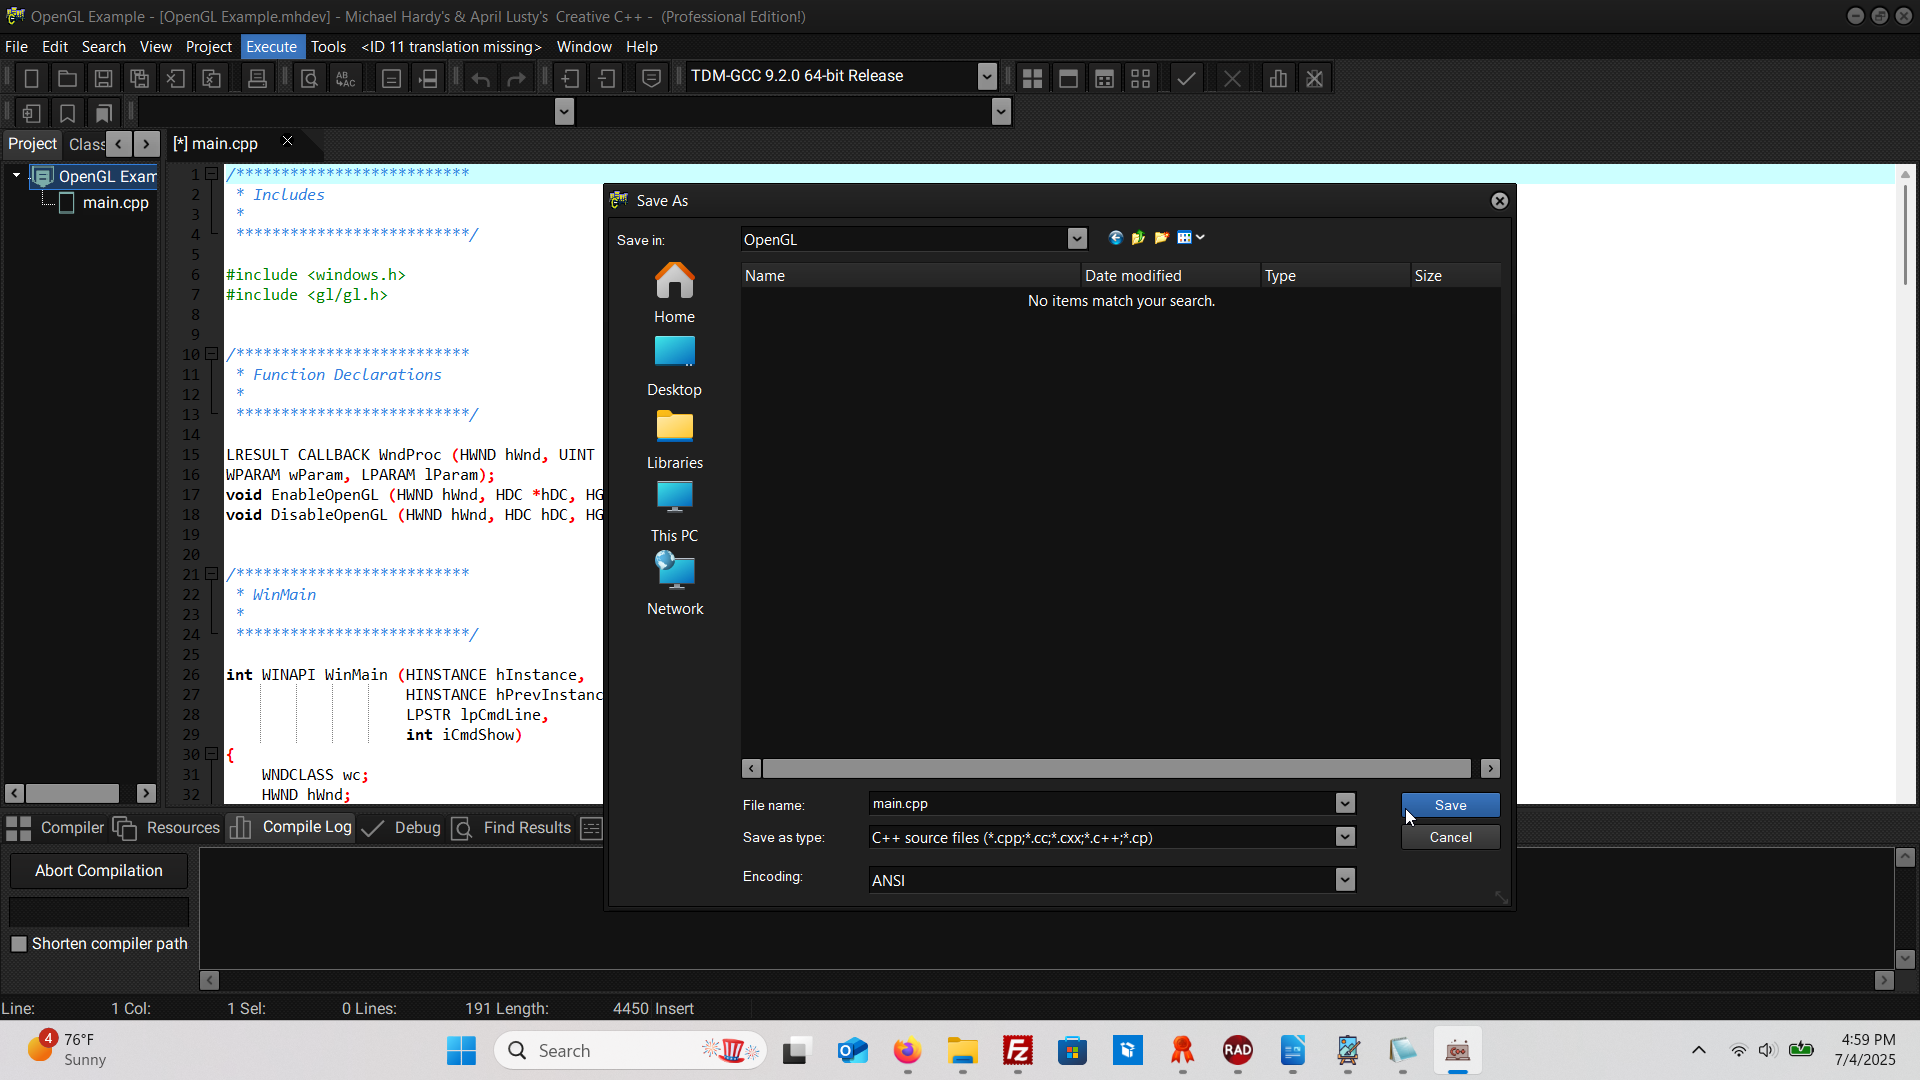This screenshot has width=1920, height=1080.
Task: Open FileZilla from the taskbar
Action: (x=1018, y=1050)
